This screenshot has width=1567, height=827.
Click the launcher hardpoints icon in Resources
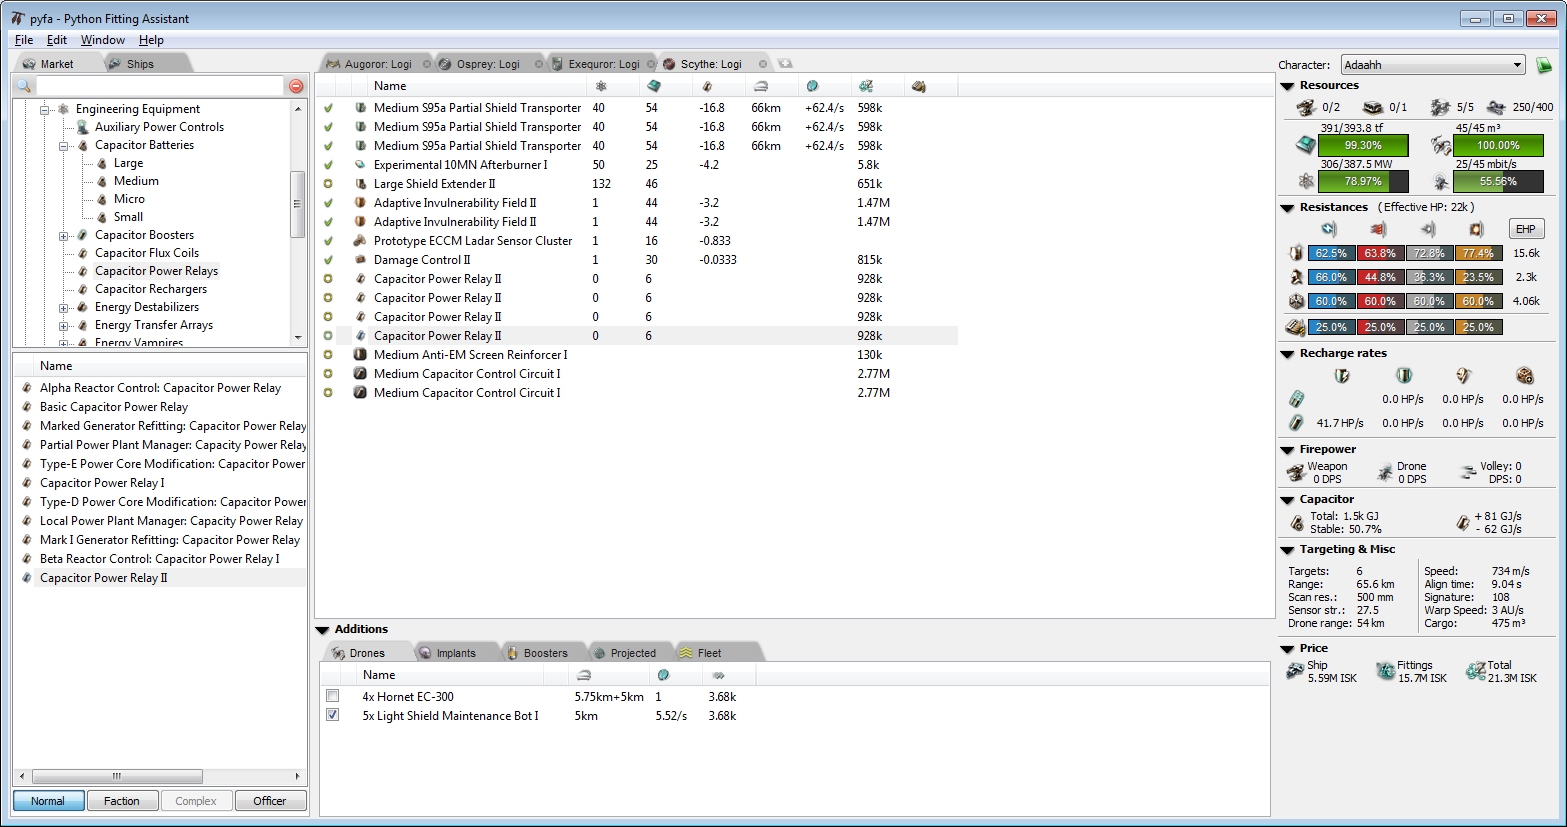pos(1374,107)
